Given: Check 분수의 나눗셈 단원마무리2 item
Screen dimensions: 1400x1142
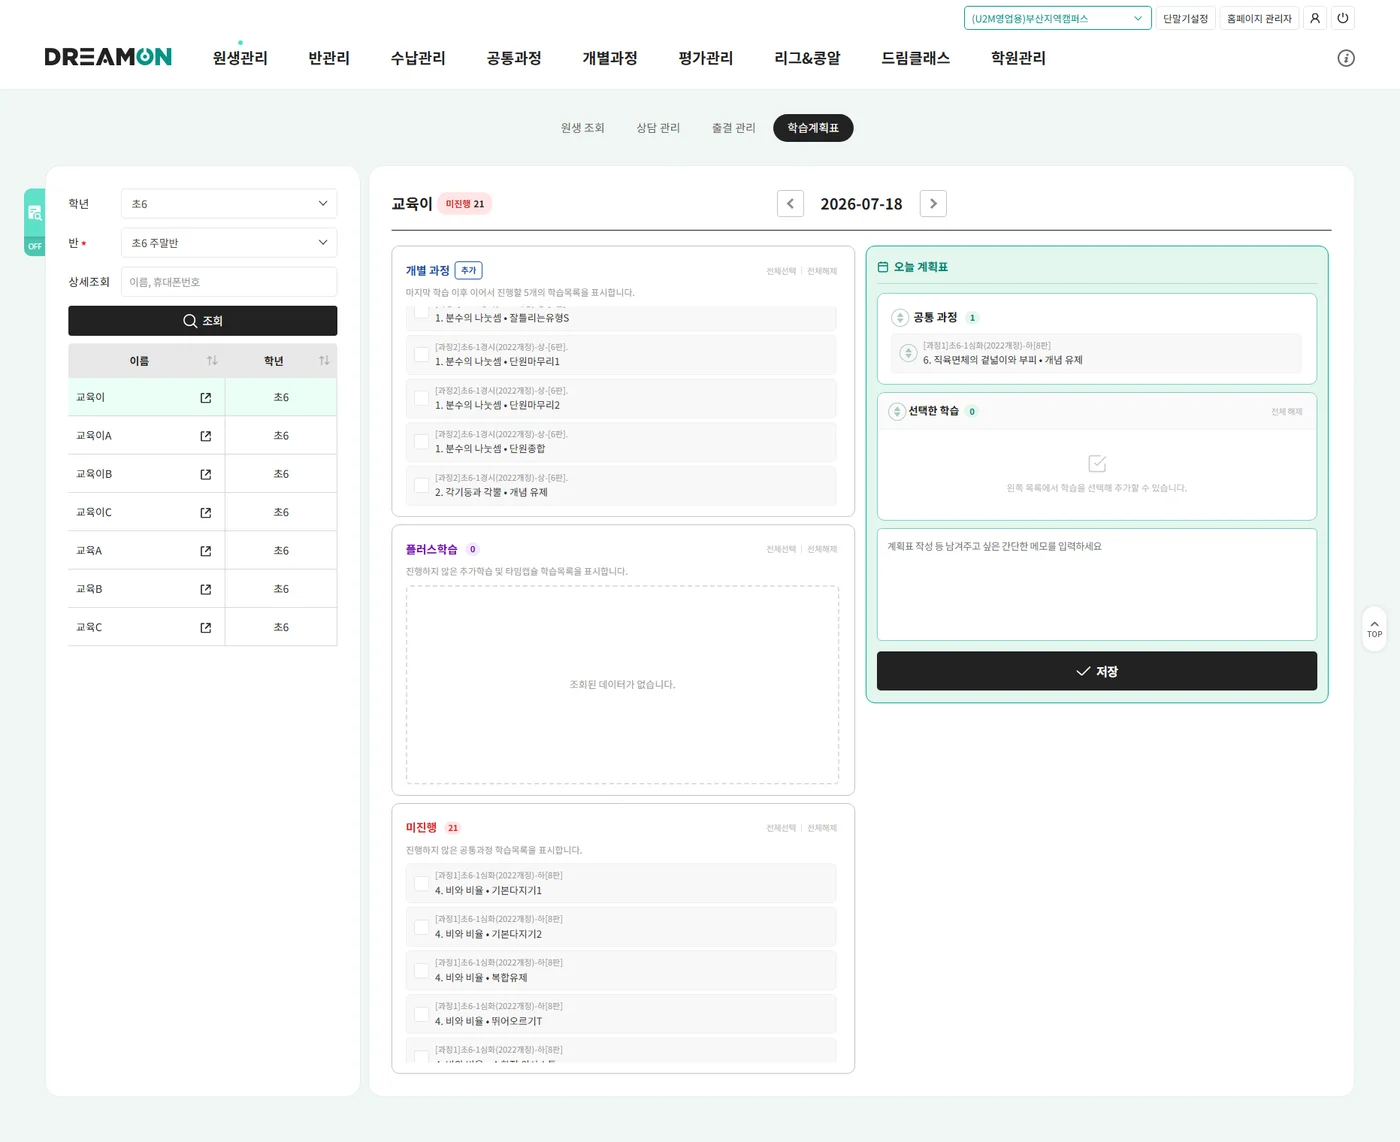Looking at the screenshot, I should (421, 398).
